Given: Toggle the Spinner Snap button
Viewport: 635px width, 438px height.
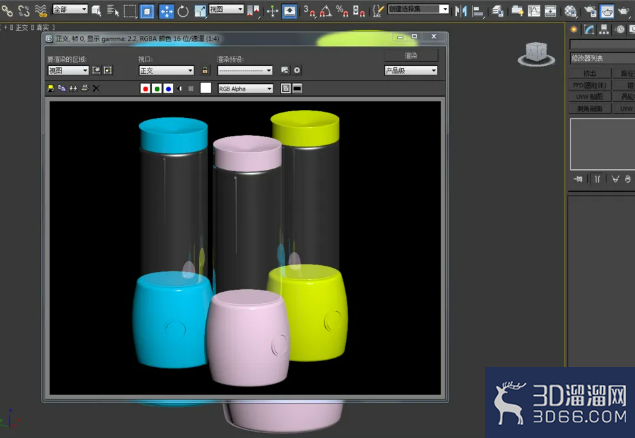Looking at the screenshot, I should click(x=359, y=11).
